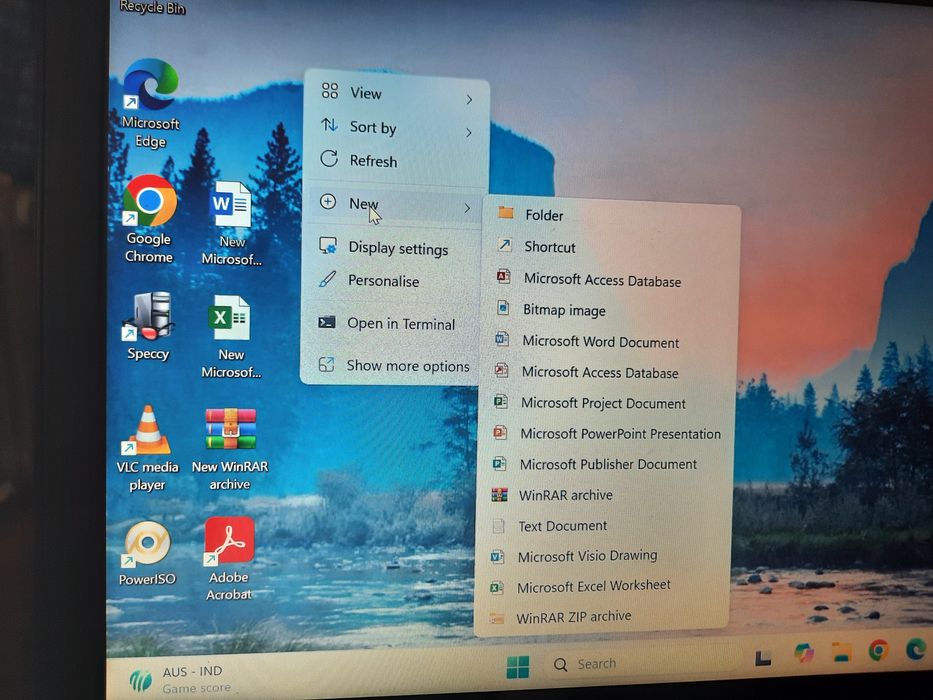Click the WinRAR ZIP archive icon in submenu
This screenshot has width=933, height=700.
click(x=496, y=619)
